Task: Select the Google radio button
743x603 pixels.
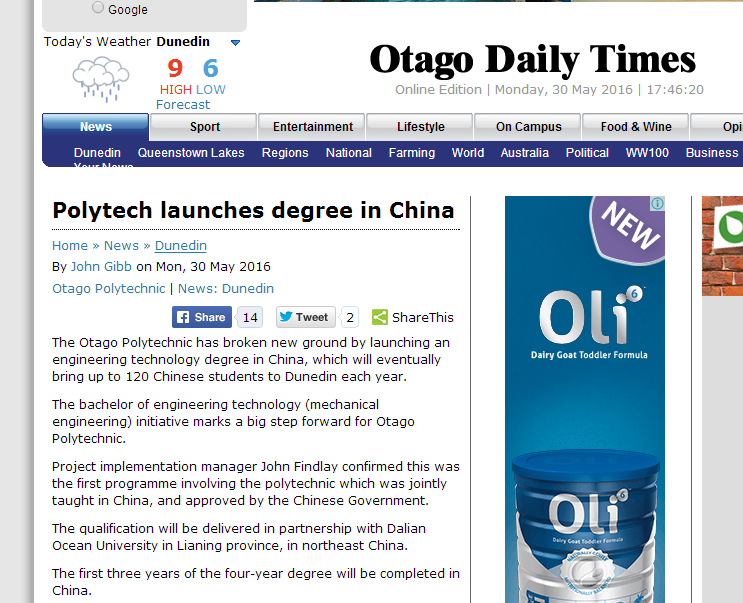Action: click(x=98, y=8)
